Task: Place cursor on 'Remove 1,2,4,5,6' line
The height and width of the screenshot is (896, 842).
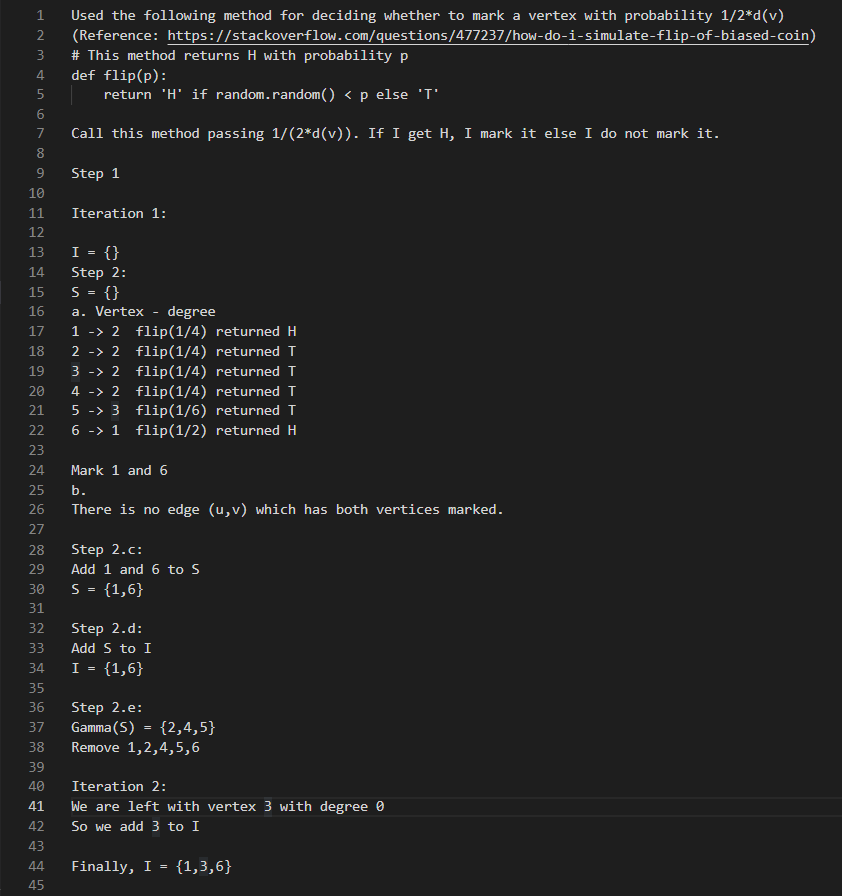Action: 135,747
